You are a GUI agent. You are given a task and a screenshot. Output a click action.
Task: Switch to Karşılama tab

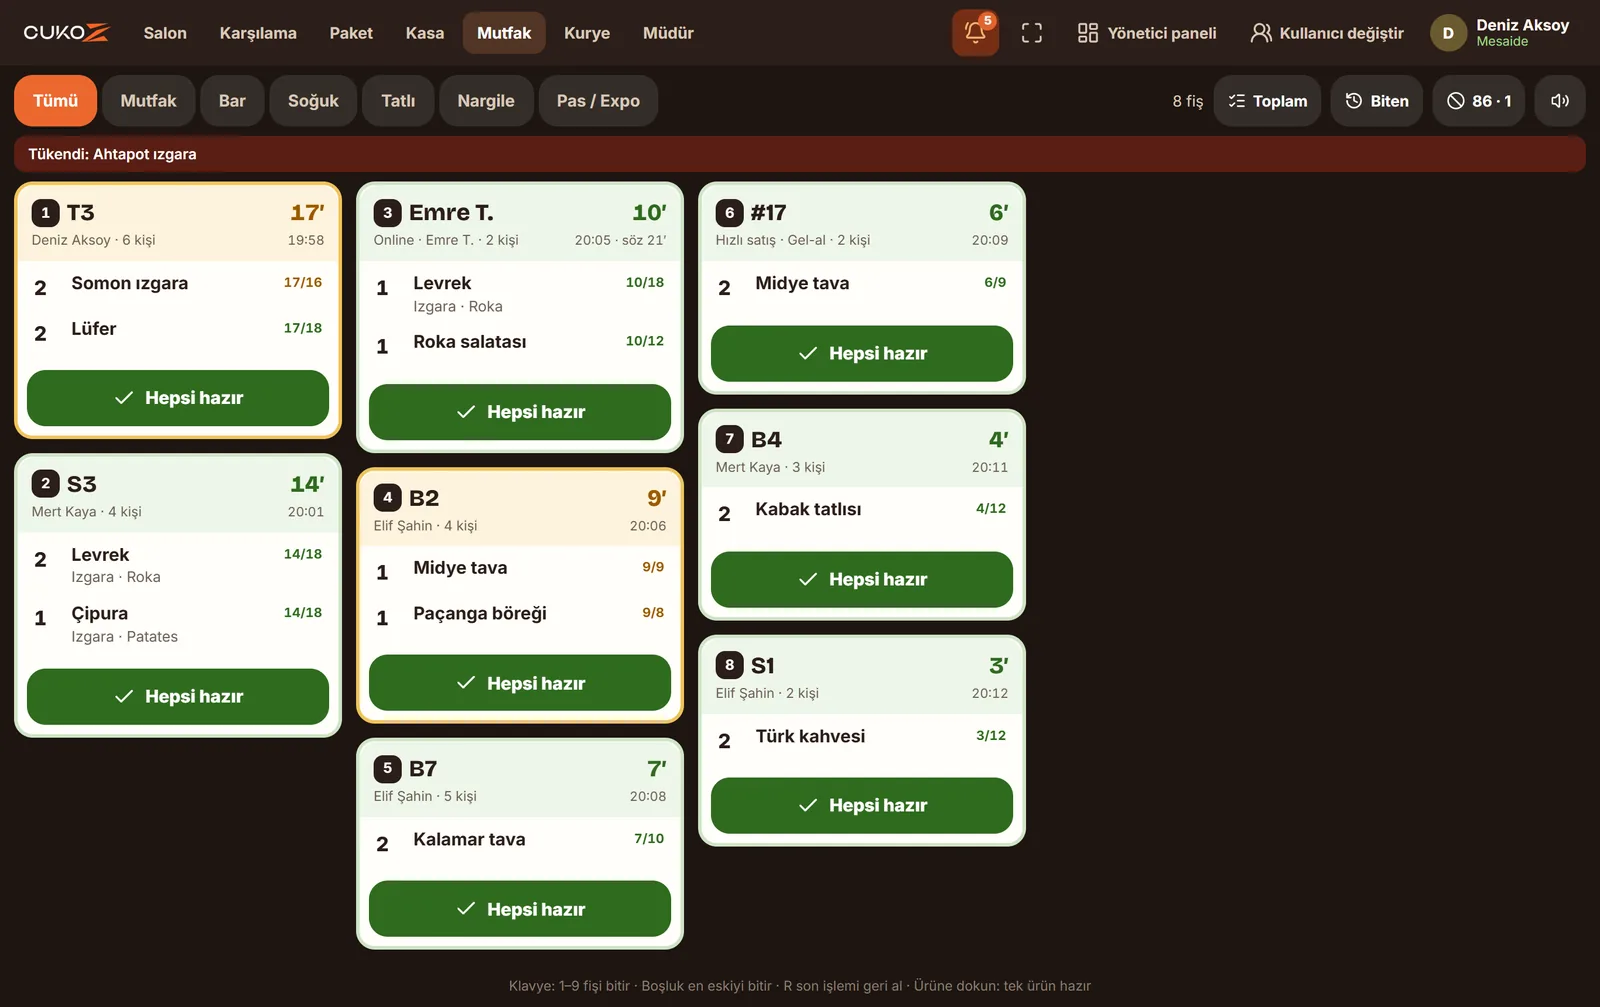pos(258,33)
